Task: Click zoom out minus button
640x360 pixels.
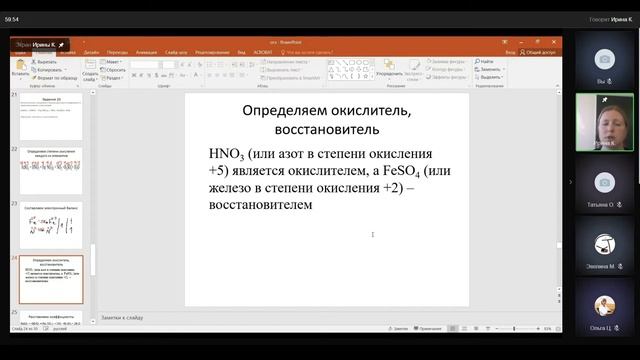Action: [497, 329]
